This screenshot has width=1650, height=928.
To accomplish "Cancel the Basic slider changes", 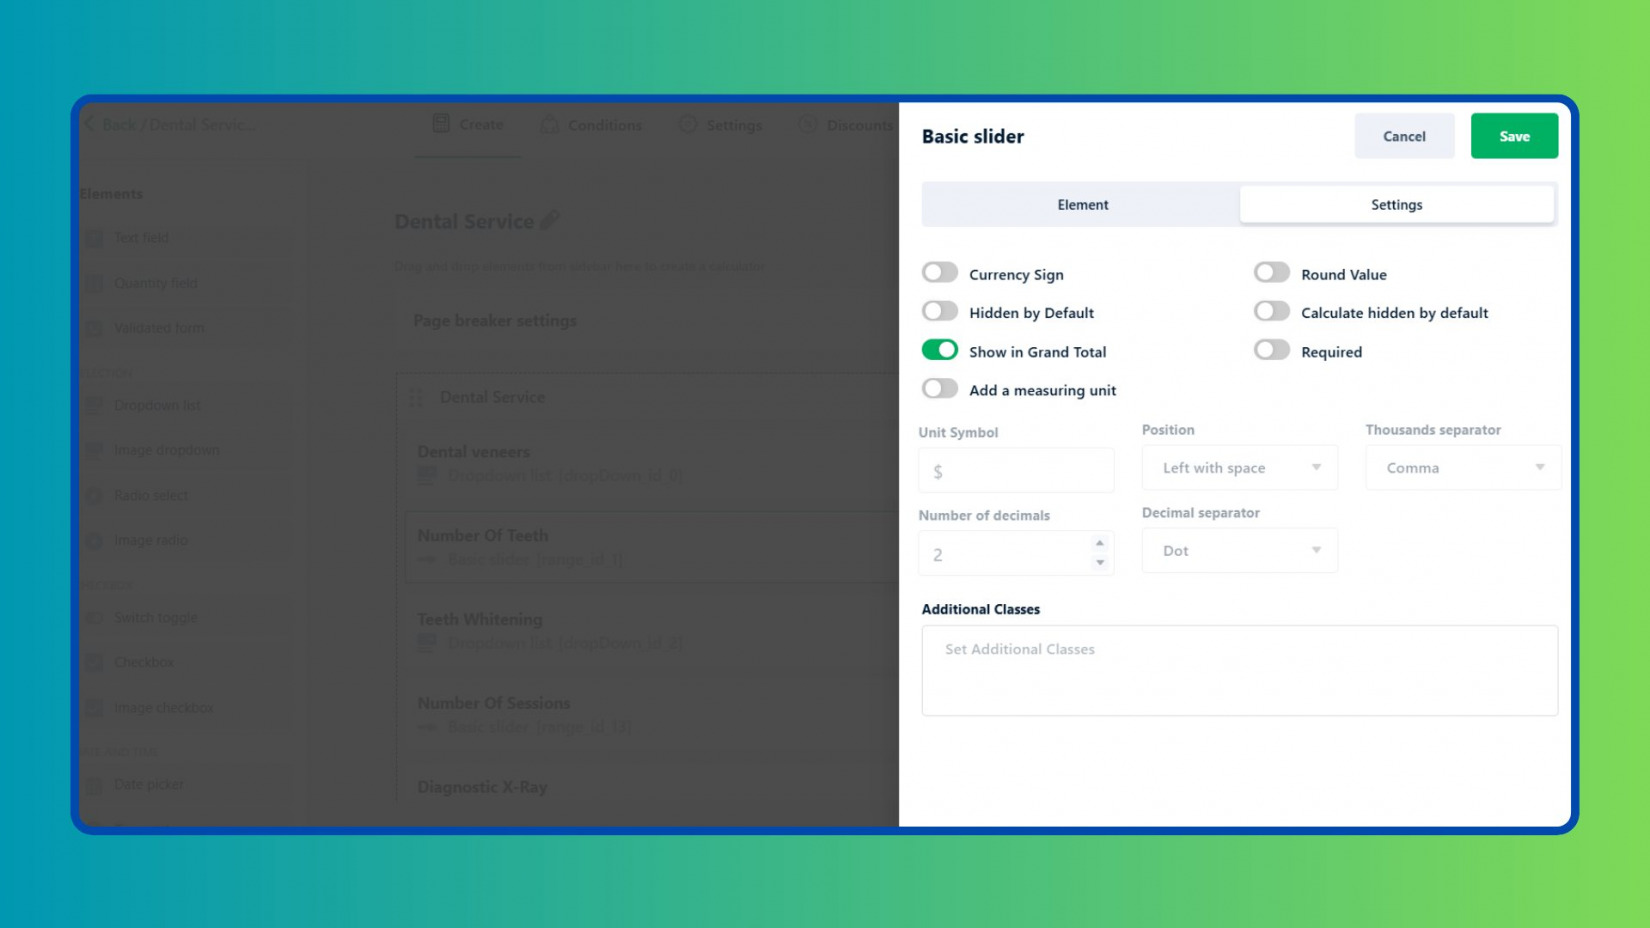I will [1404, 136].
